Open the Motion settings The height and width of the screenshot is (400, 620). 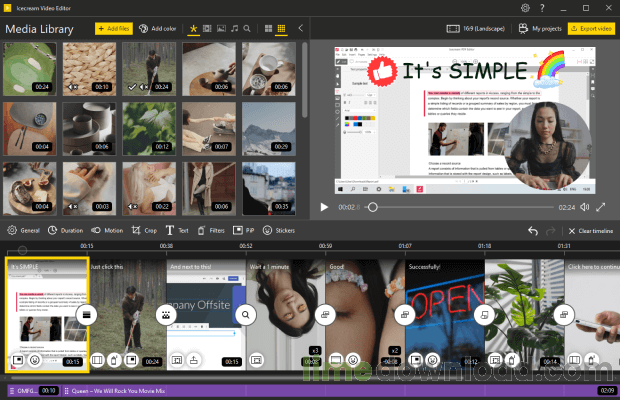107,230
